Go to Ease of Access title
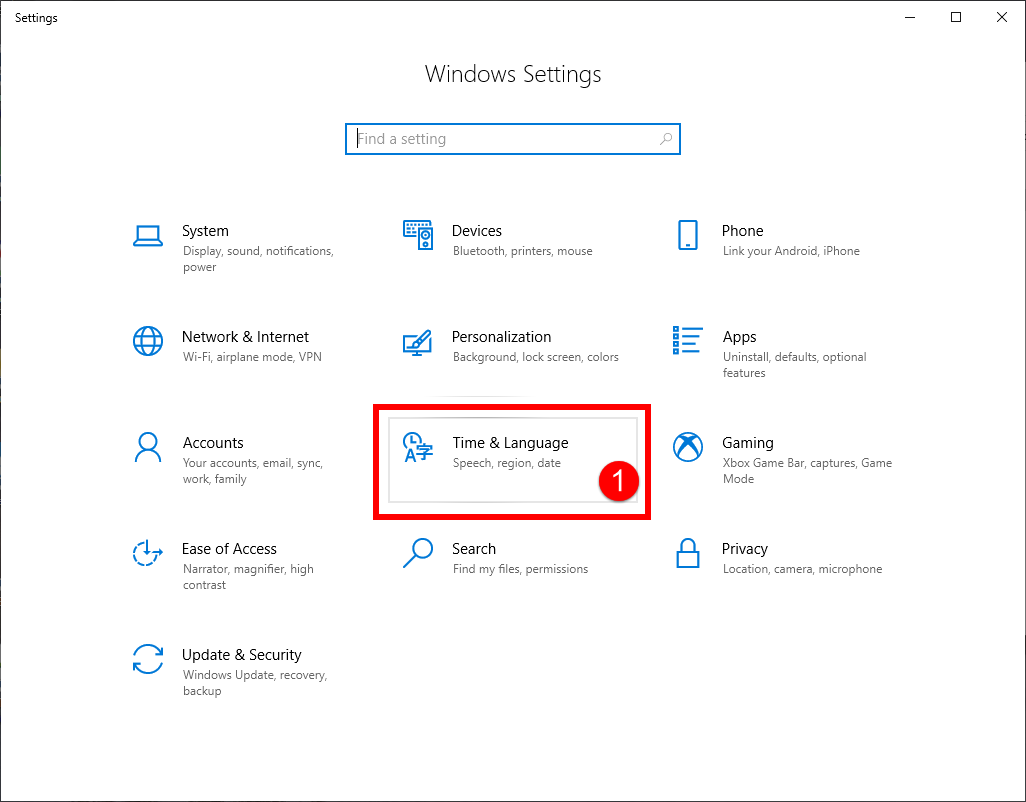 pyautogui.click(x=229, y=549)
